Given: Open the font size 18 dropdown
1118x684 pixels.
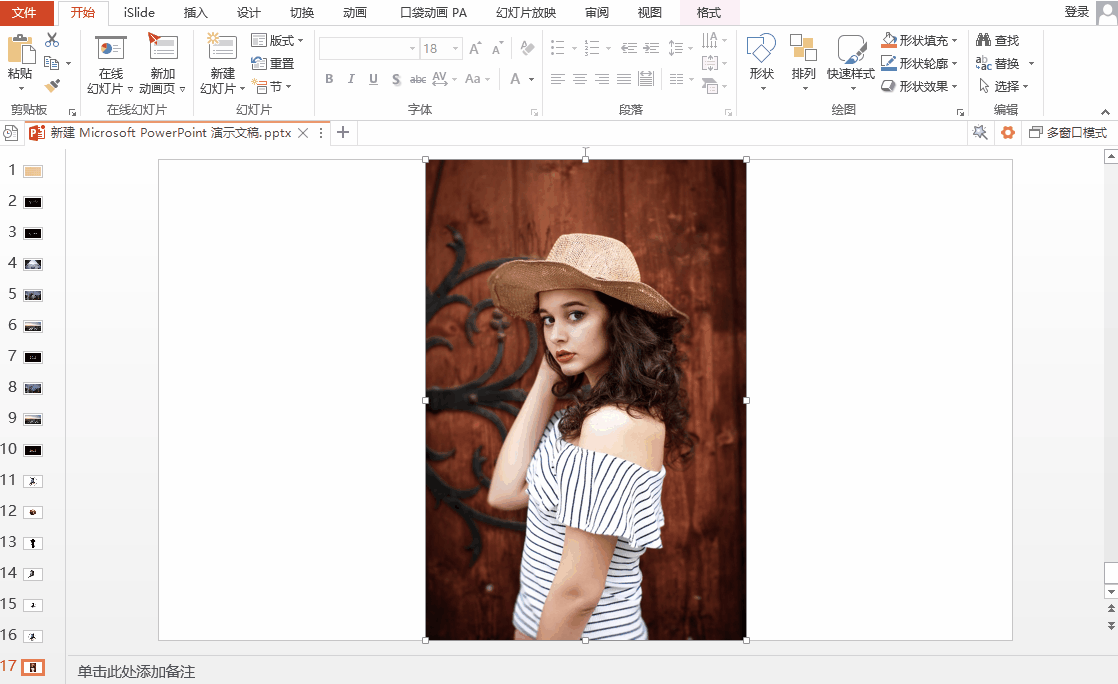Looking at the screenshot, I should [x=456, y=49].
